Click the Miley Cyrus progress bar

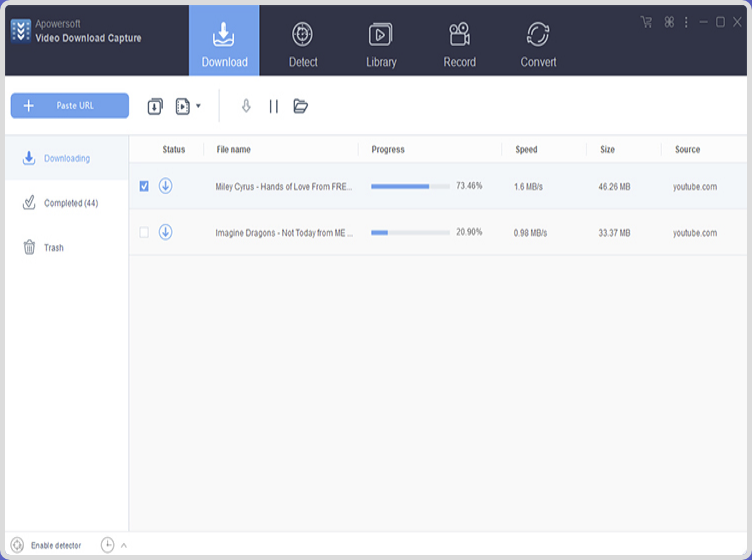coord(411,186)
